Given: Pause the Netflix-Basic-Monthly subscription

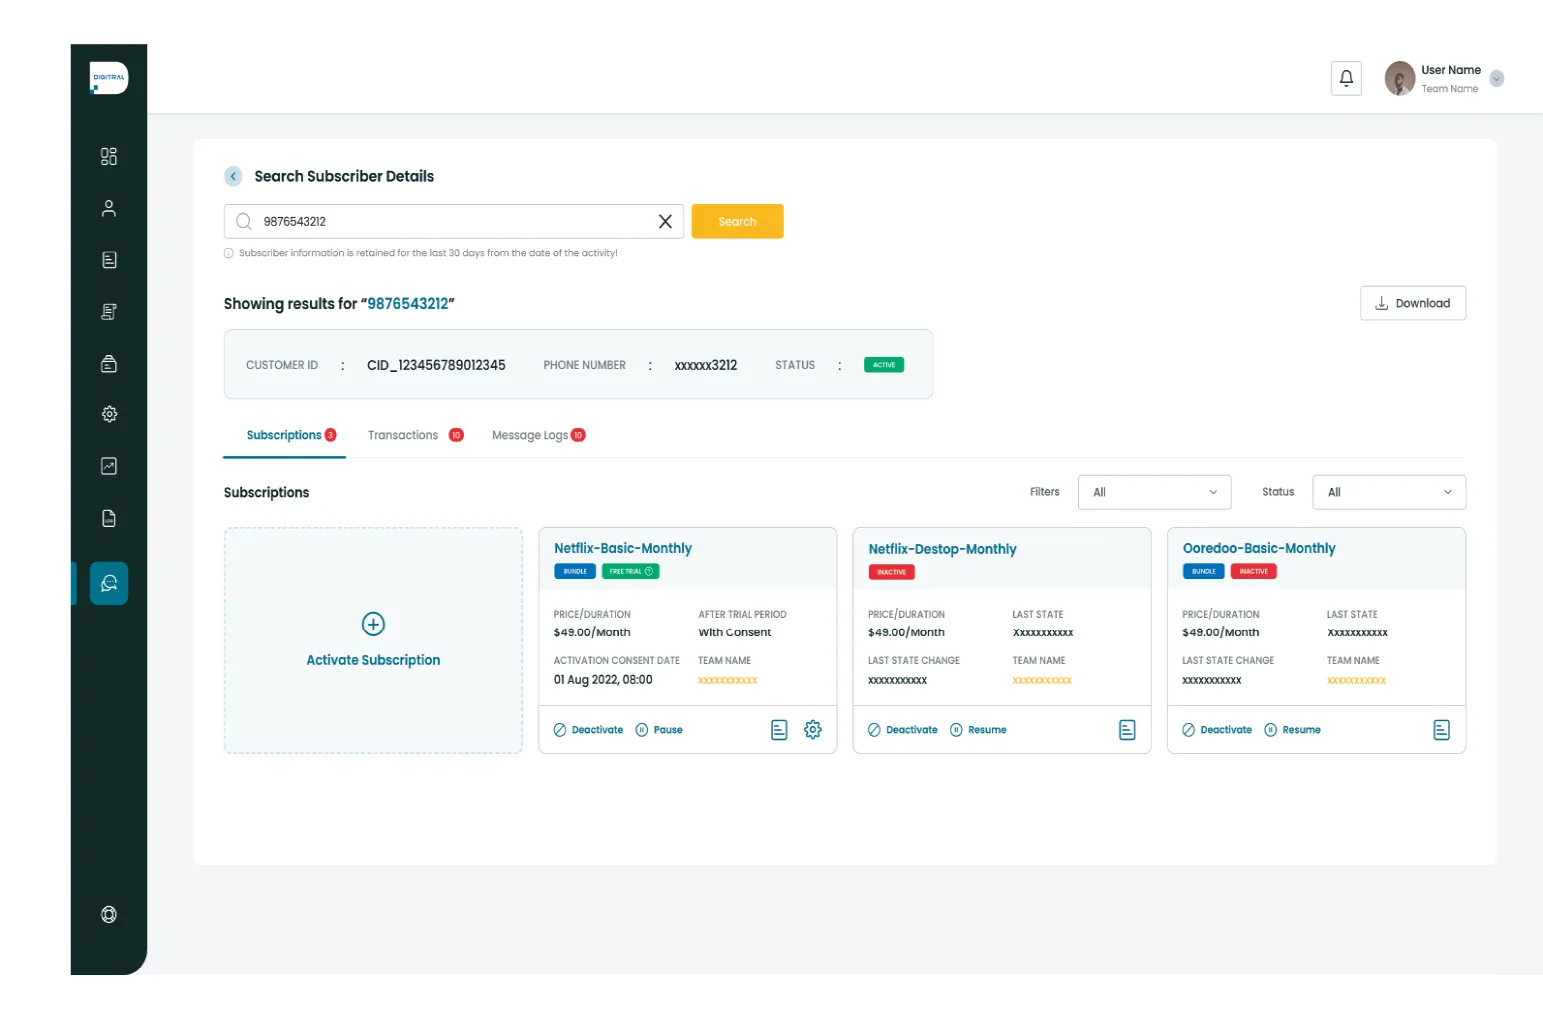Looking at the screenshot, I should [x=659, y=730].
